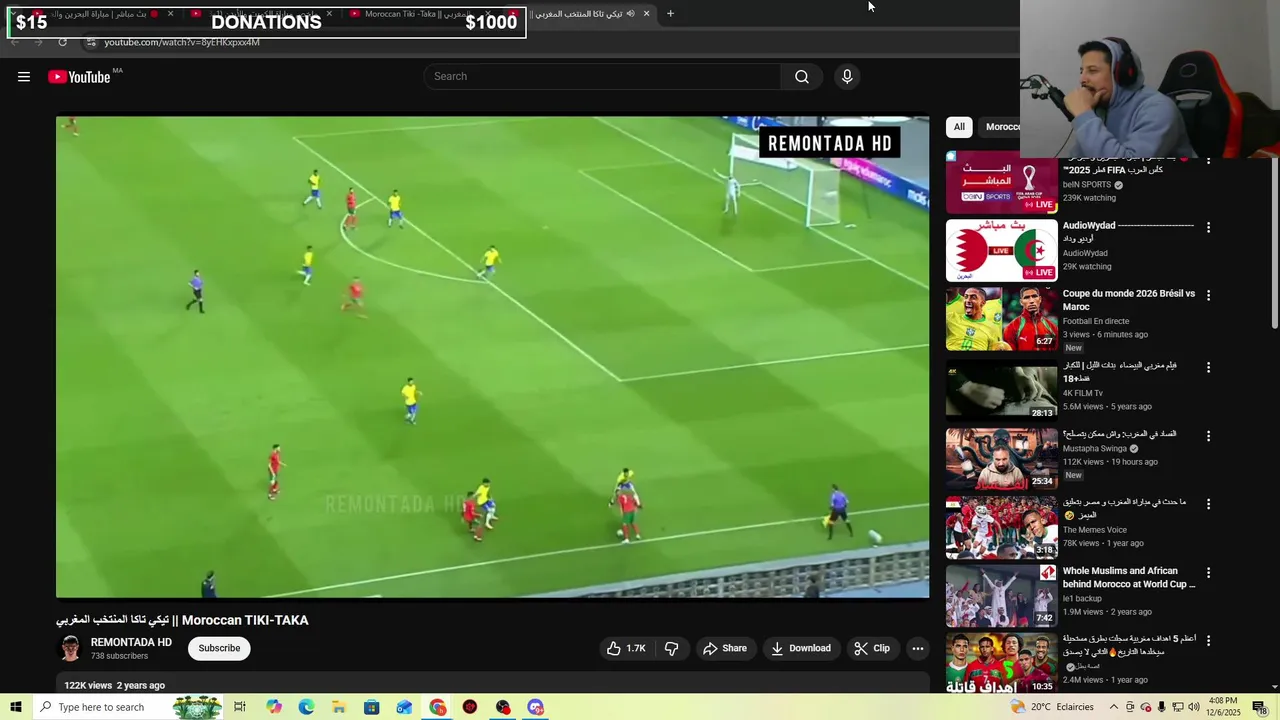Share the Moroccan TIKI-TAKA video

coord(725,648)
